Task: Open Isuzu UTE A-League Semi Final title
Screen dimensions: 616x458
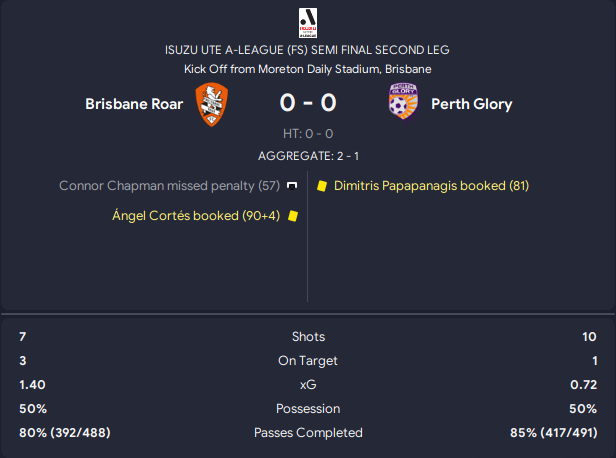Action: point(307,50)
